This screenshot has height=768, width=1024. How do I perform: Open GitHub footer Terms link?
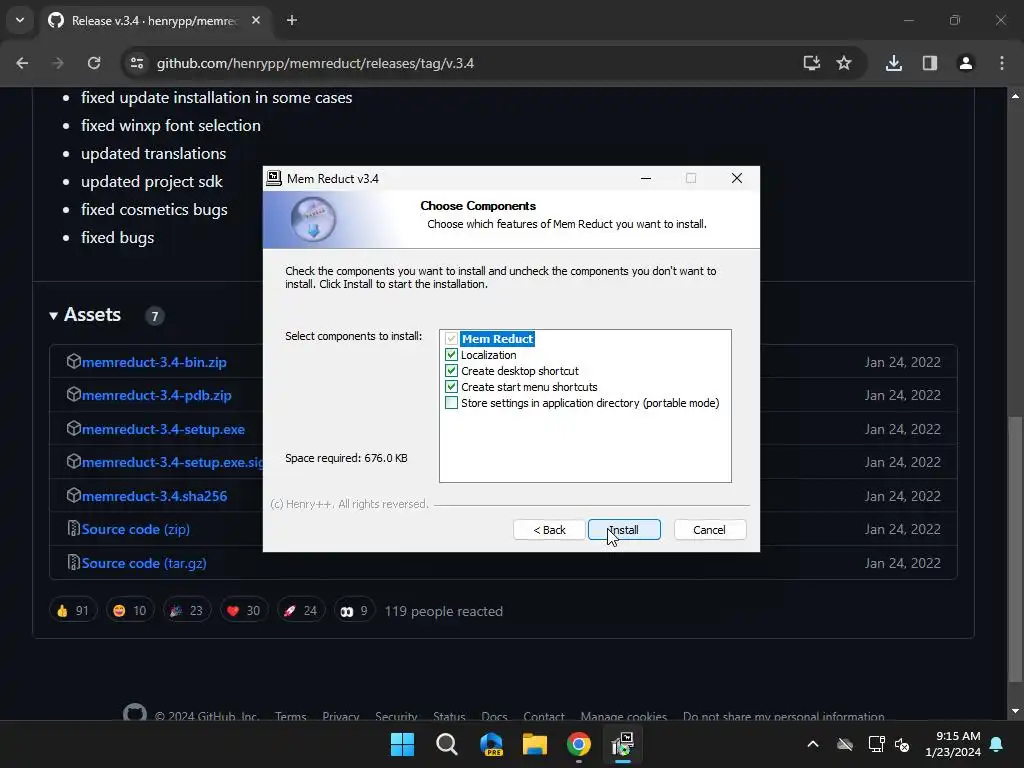coord(291,716)
